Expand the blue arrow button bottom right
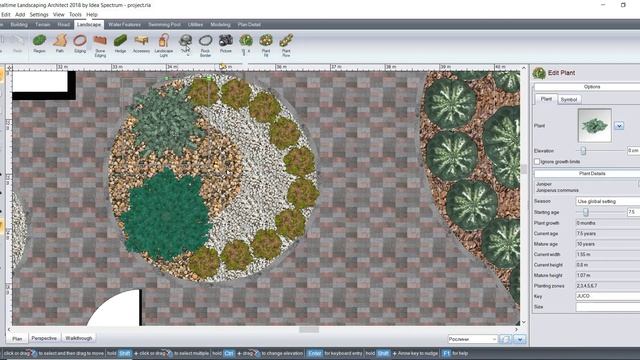 point(520,339)
